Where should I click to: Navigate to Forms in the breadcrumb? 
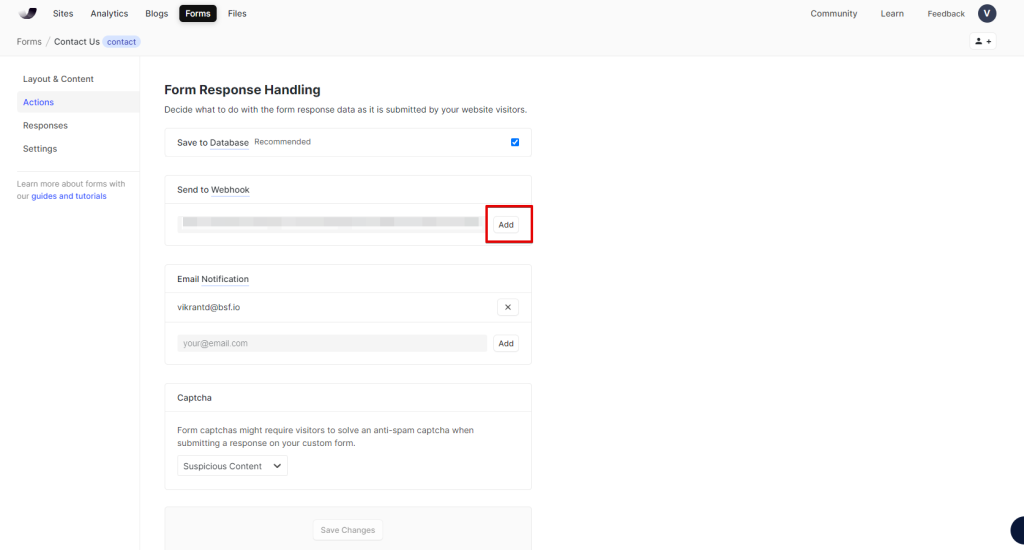coord(29,42)
